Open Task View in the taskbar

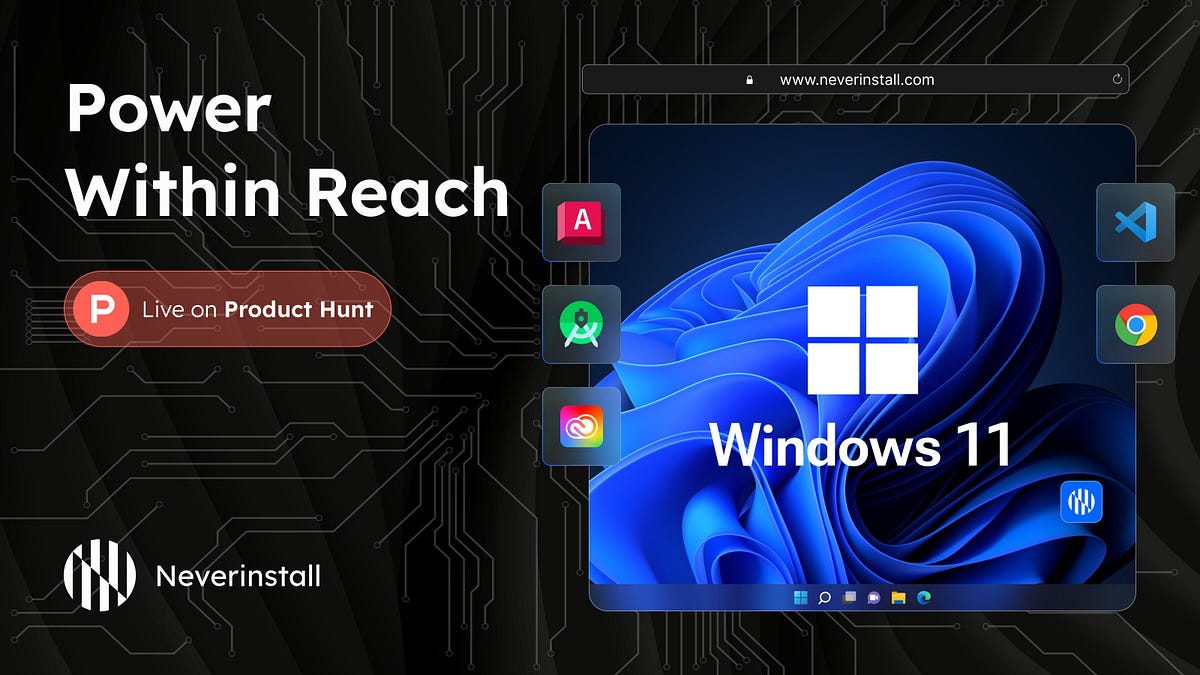pyautogui.click(x=849, y=597)
